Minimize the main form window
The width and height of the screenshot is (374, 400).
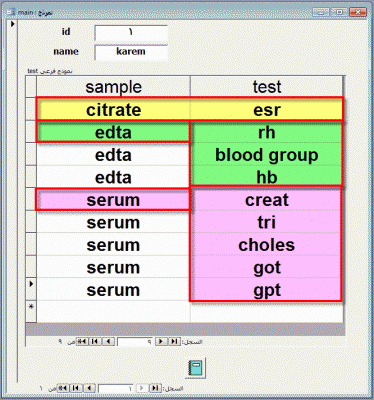click(x=321, y=12)
